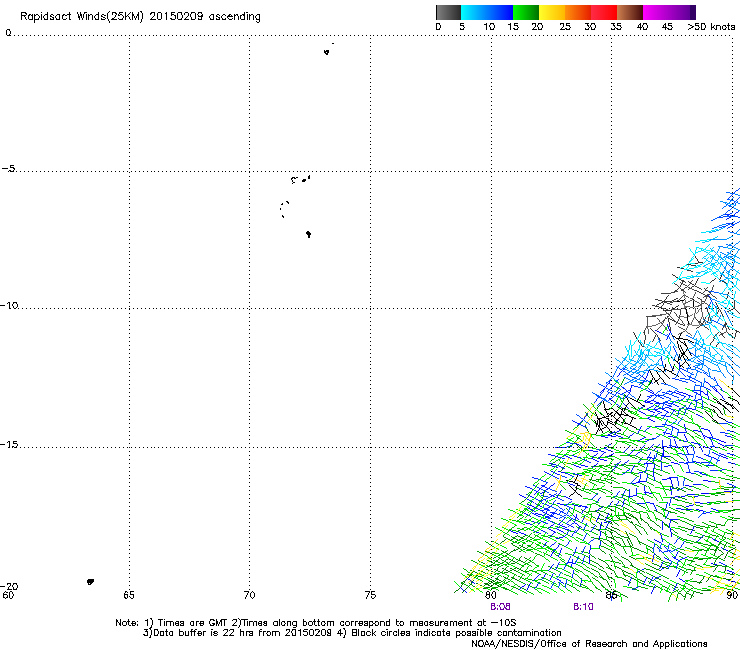The width and height of the screenshot is (740, 650).
Task: Click the longitude label '80' on bottom axis
Action: [x=491, y=595]
